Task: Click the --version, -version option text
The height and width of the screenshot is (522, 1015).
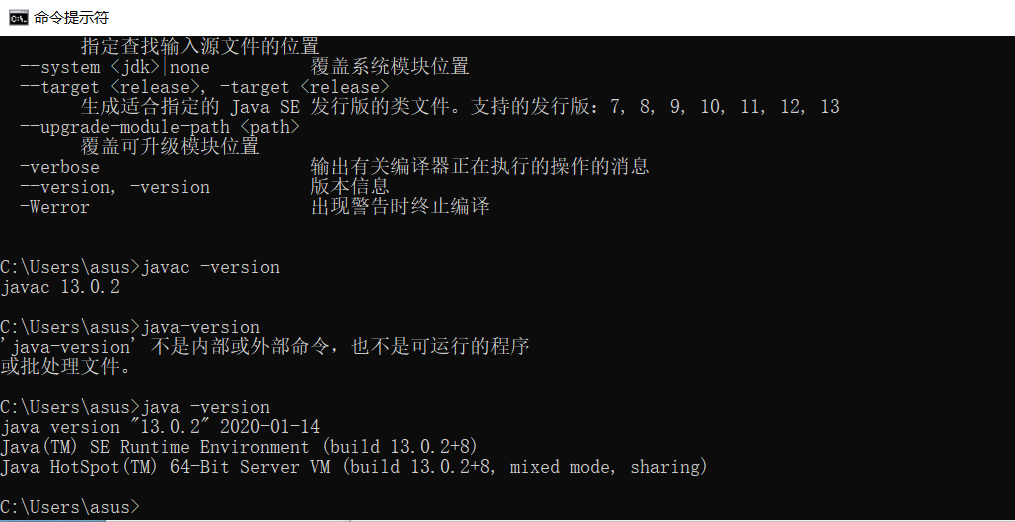Action: pos(115,187)
